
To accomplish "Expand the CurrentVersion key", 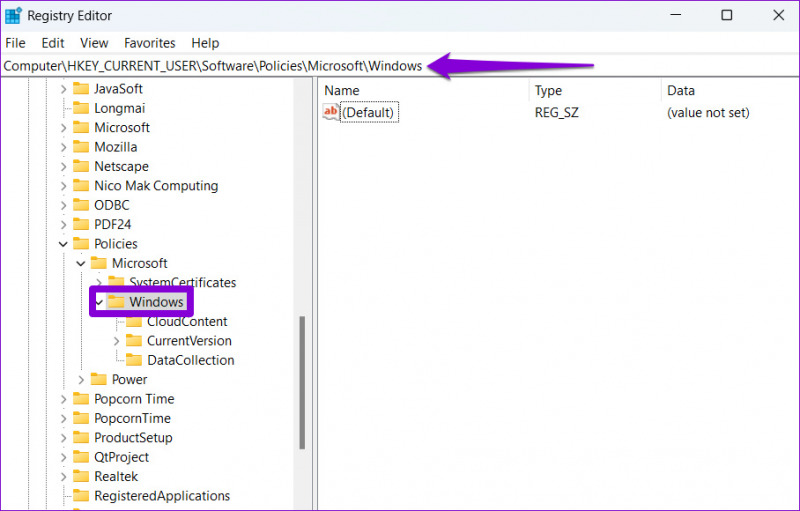I will click(x=116, y=341).
